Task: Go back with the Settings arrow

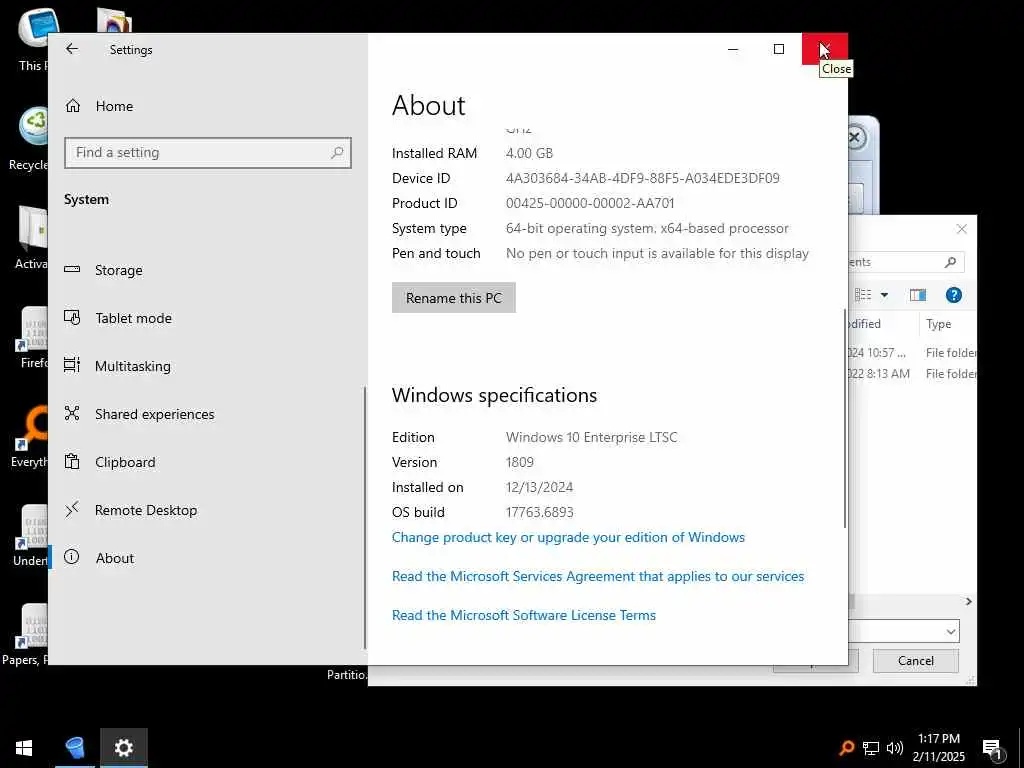Action: pos(72,49)
